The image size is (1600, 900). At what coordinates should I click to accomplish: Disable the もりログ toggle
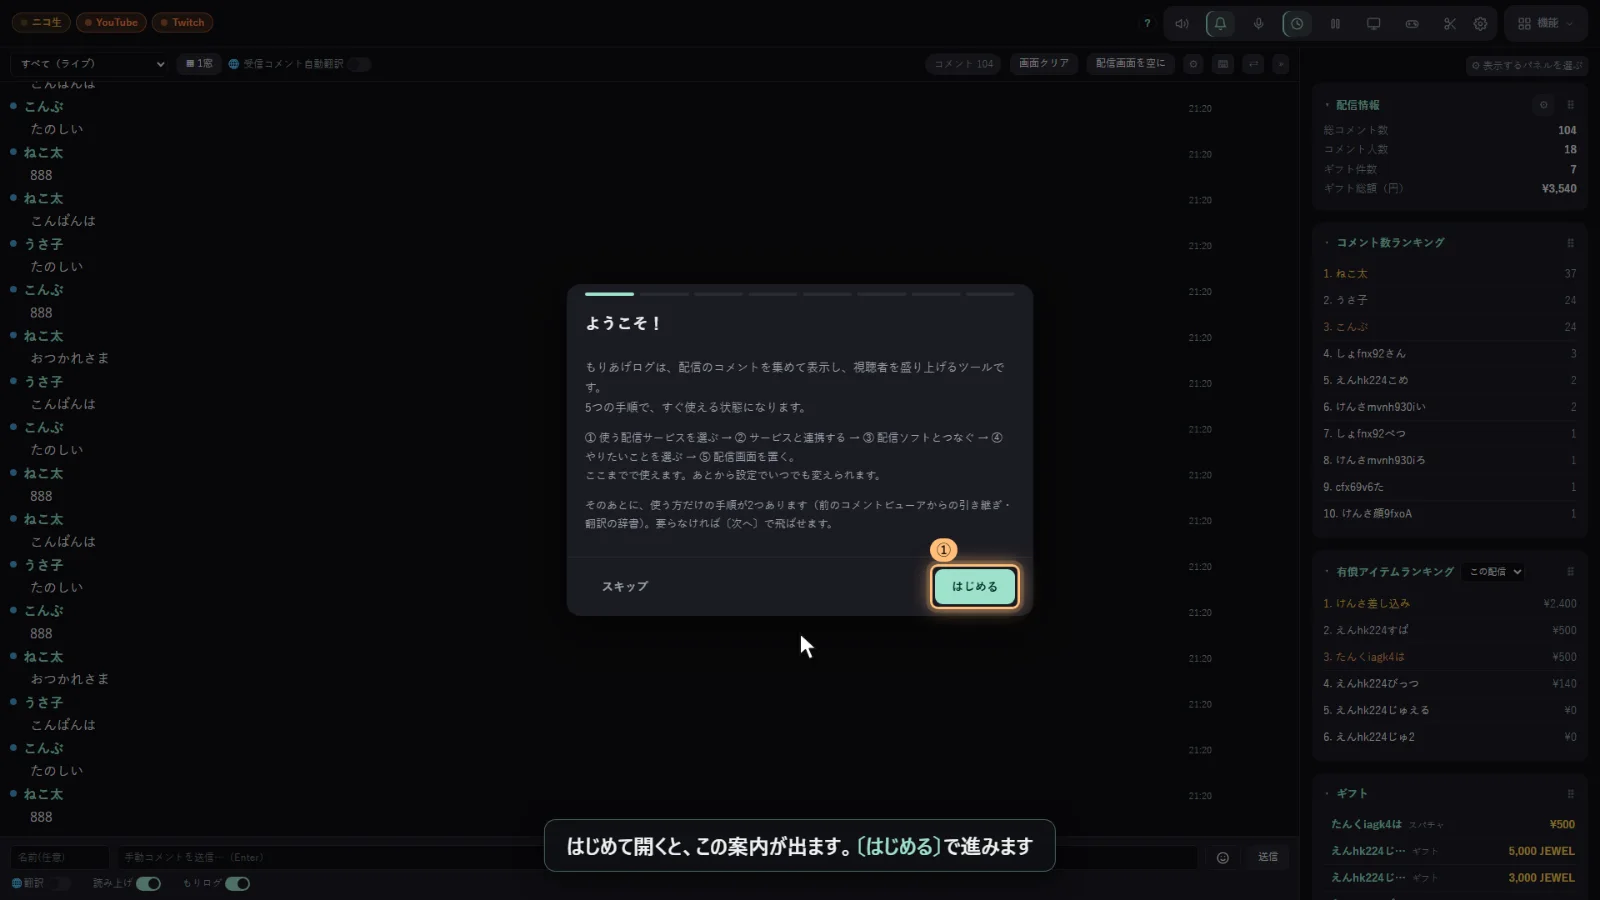tap(238, 884)
